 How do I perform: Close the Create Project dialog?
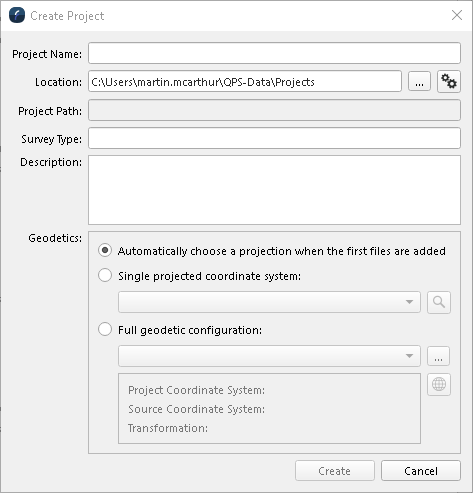457,15
